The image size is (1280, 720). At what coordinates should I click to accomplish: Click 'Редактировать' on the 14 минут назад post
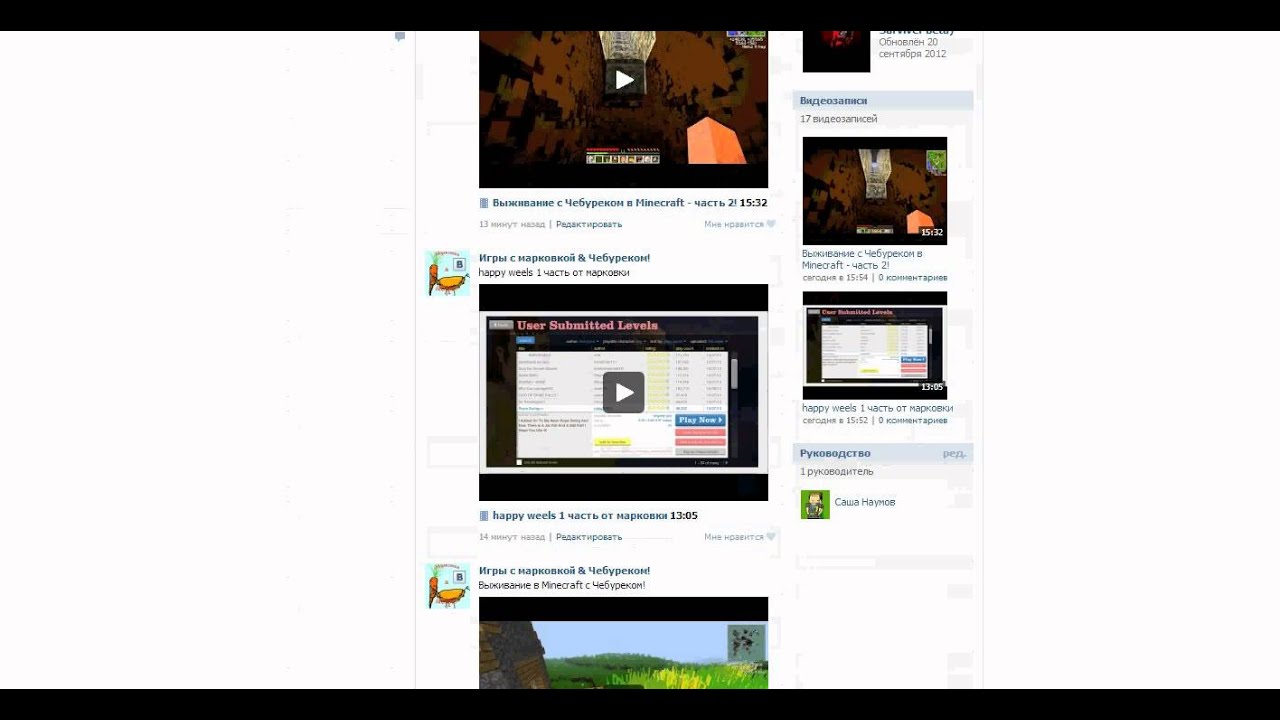[589, 537]
